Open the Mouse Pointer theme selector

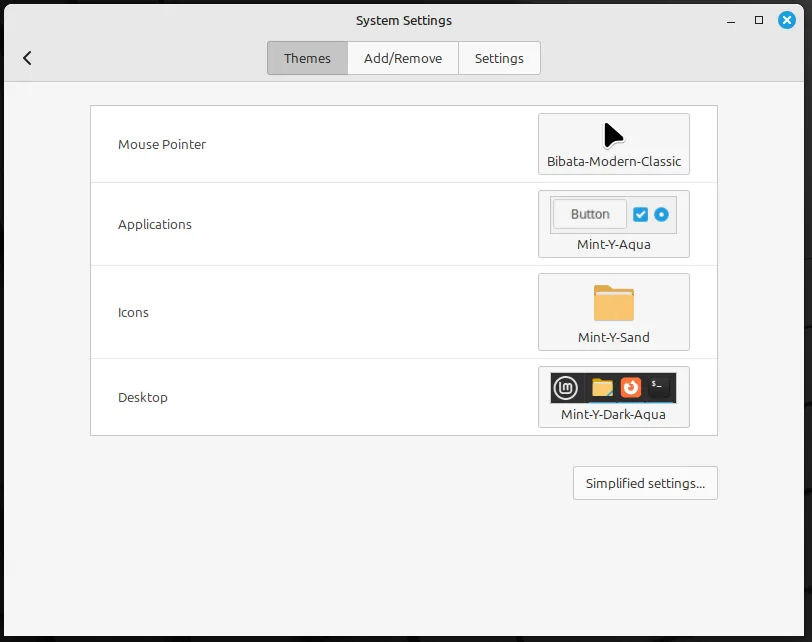(x=613, y=144)
